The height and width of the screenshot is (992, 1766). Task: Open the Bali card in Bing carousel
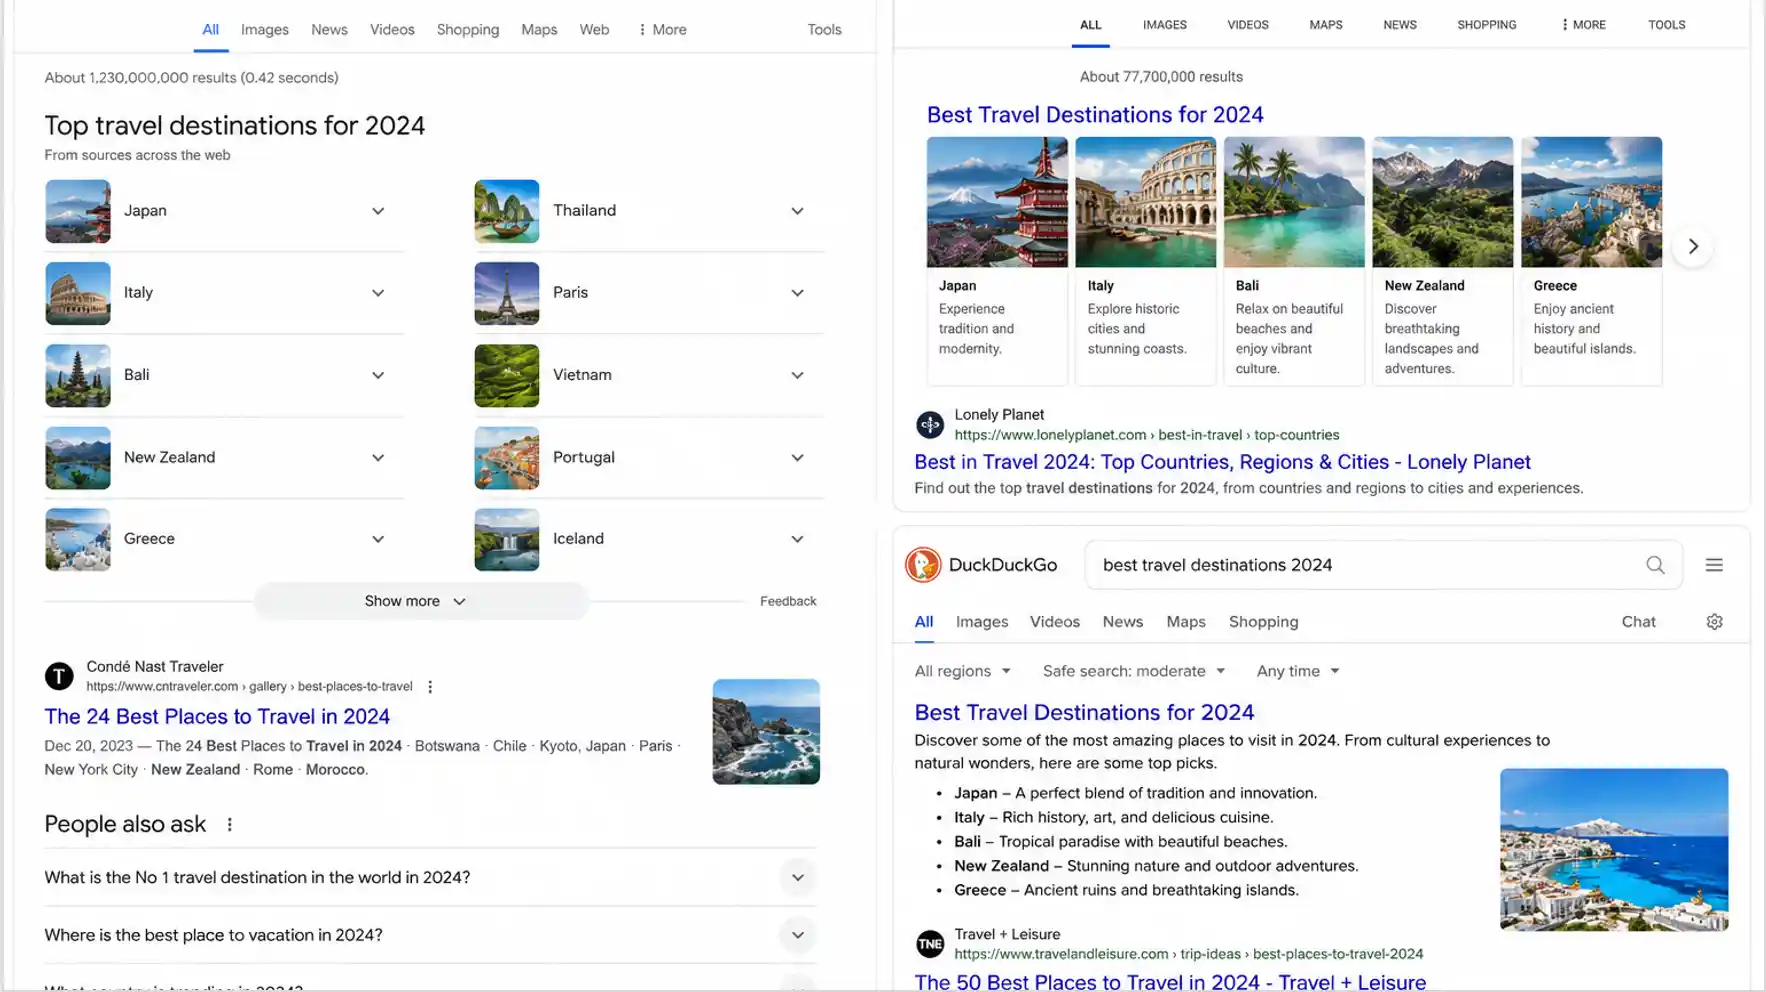(x=1294, y=260)
